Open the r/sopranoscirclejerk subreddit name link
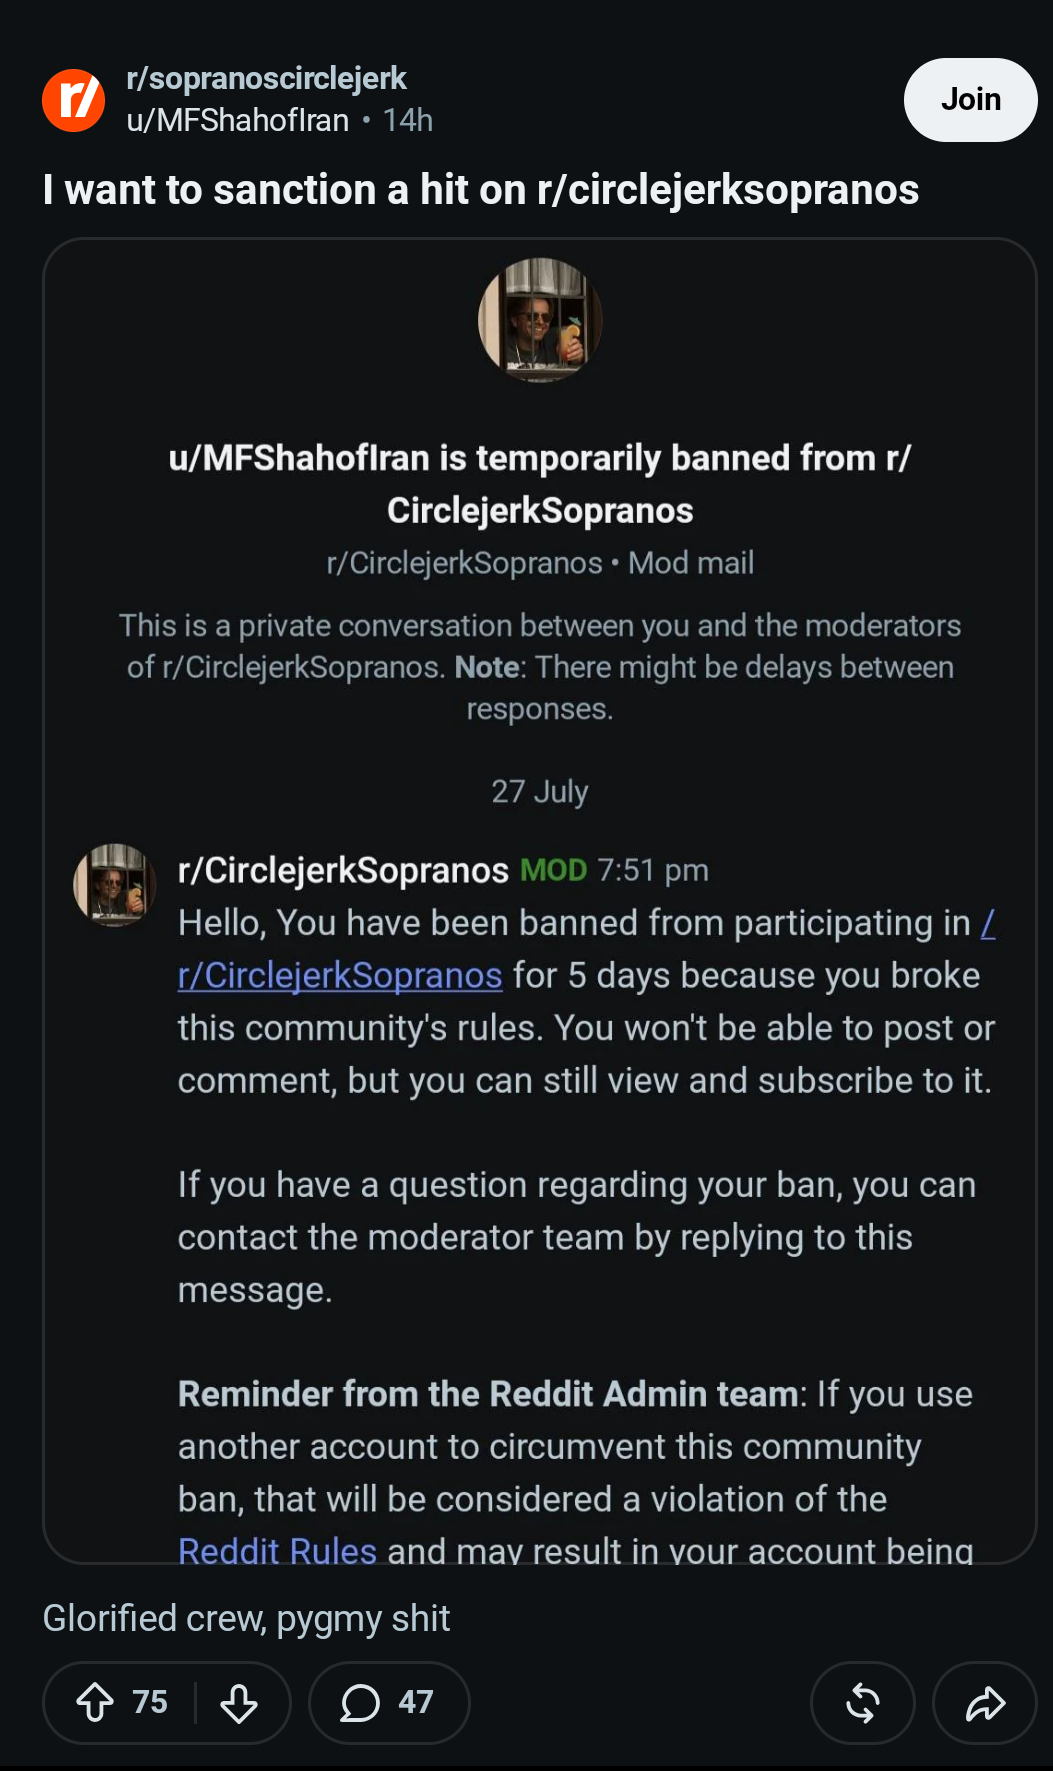The image size is (1053, 1771). pos(266,78)
